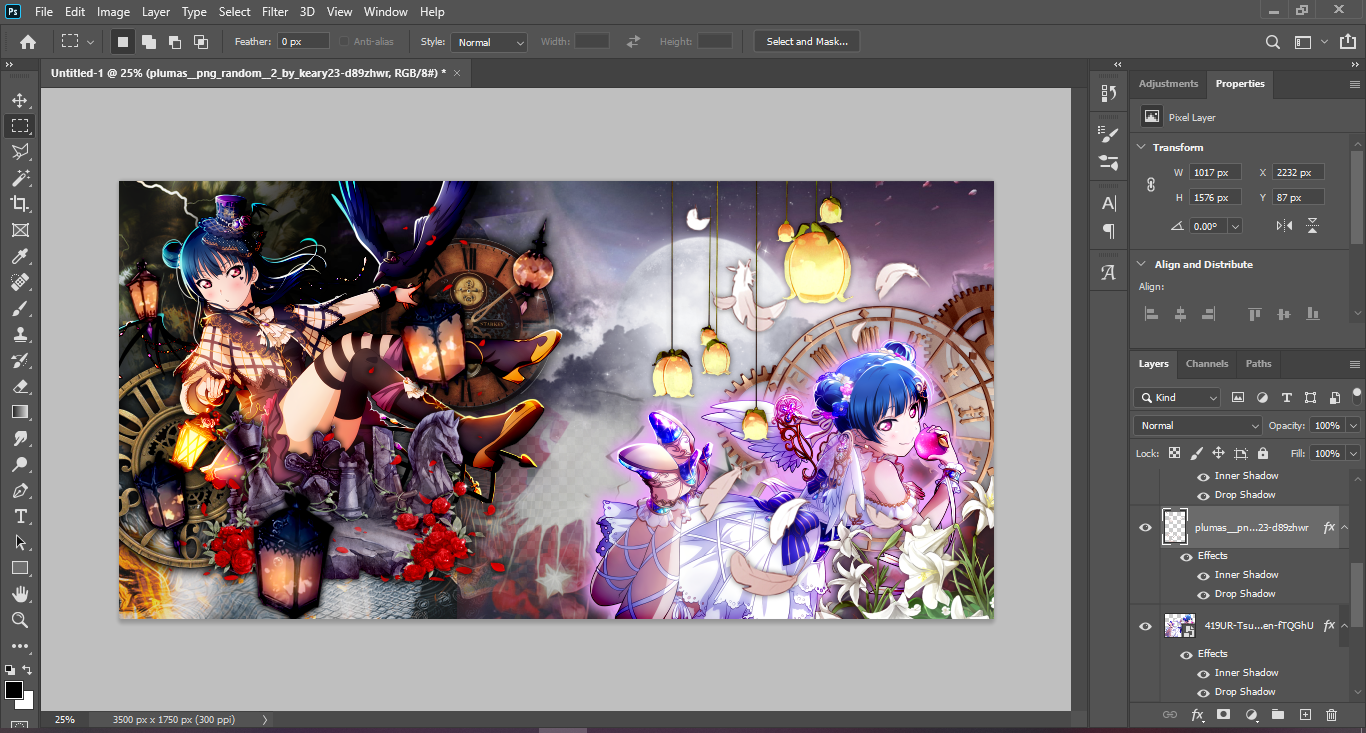
Task: Choose Add to selection mode icon
Action: click(148, 42)
